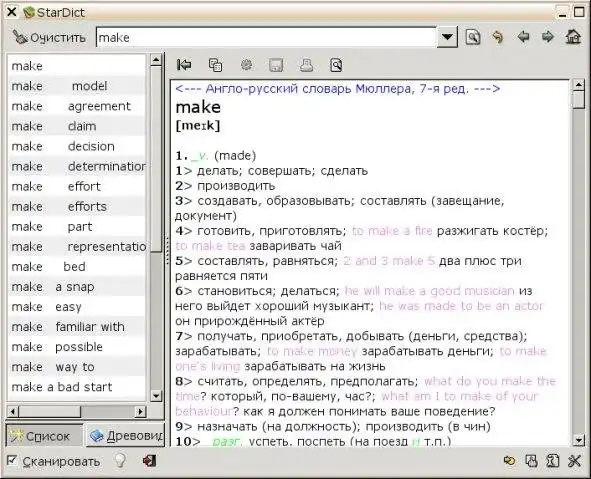Click word list horizontal scrollbar thumb
This screenshot has width=591, height=479.
pyautogui.click(x=49, y=411)
